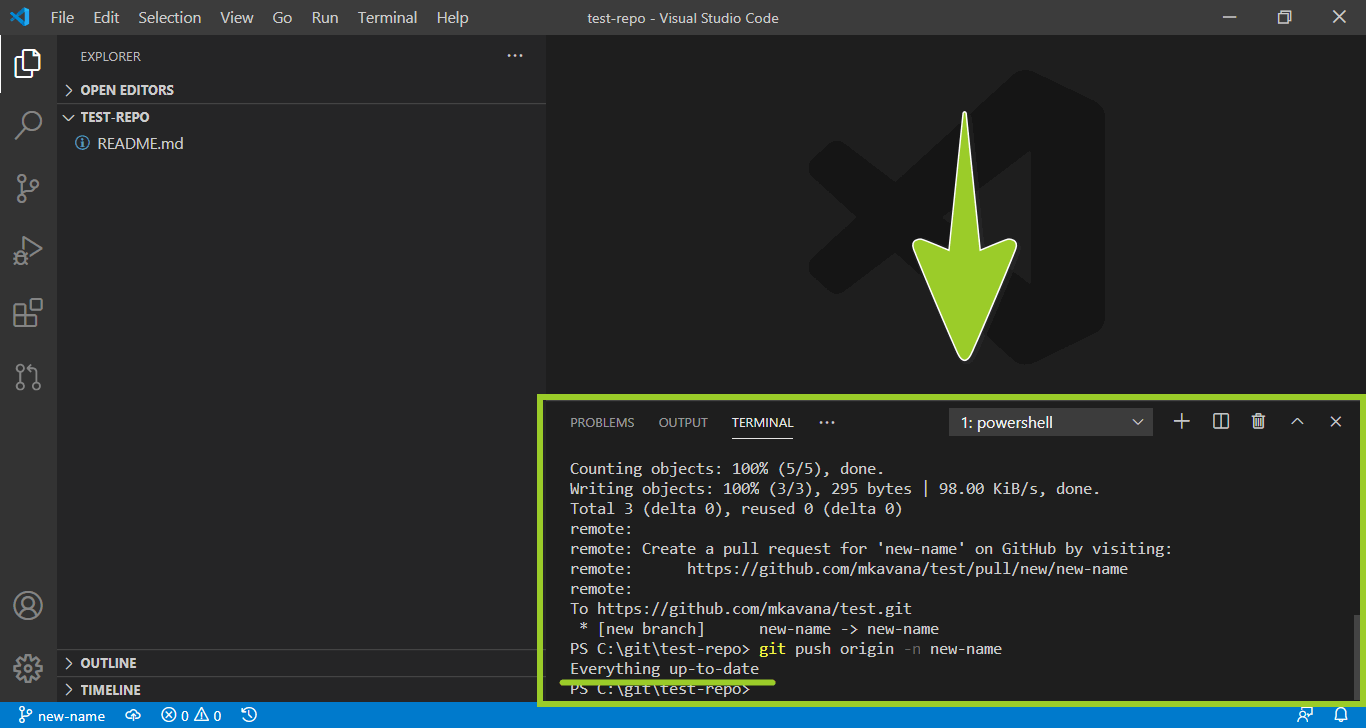Screen dimensions: 1366x728
Task: Click 'Everything up-to-date' terminal text
Action: click(x=664, y=669)
